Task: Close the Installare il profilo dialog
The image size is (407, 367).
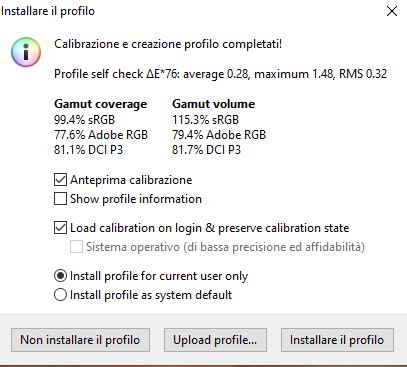Action: tap(392, 11)
